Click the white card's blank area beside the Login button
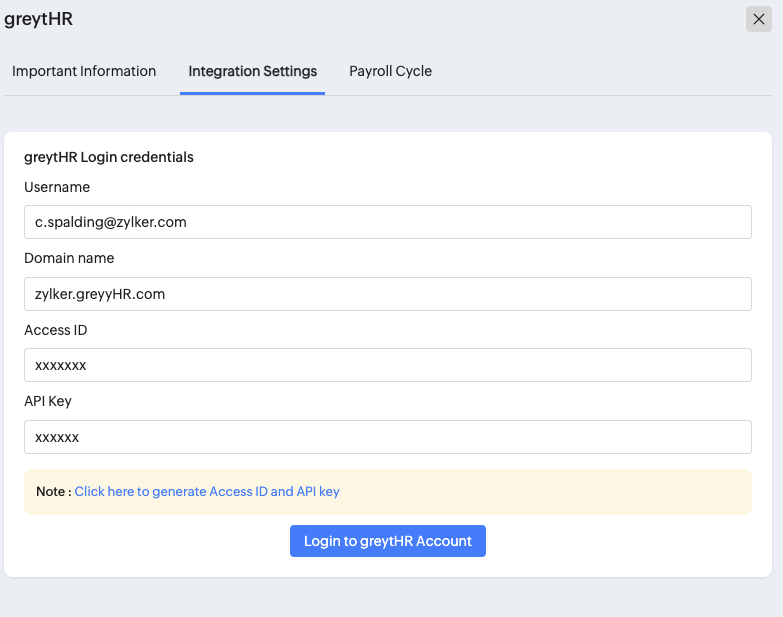783x617 pixels. pos(620,541)
